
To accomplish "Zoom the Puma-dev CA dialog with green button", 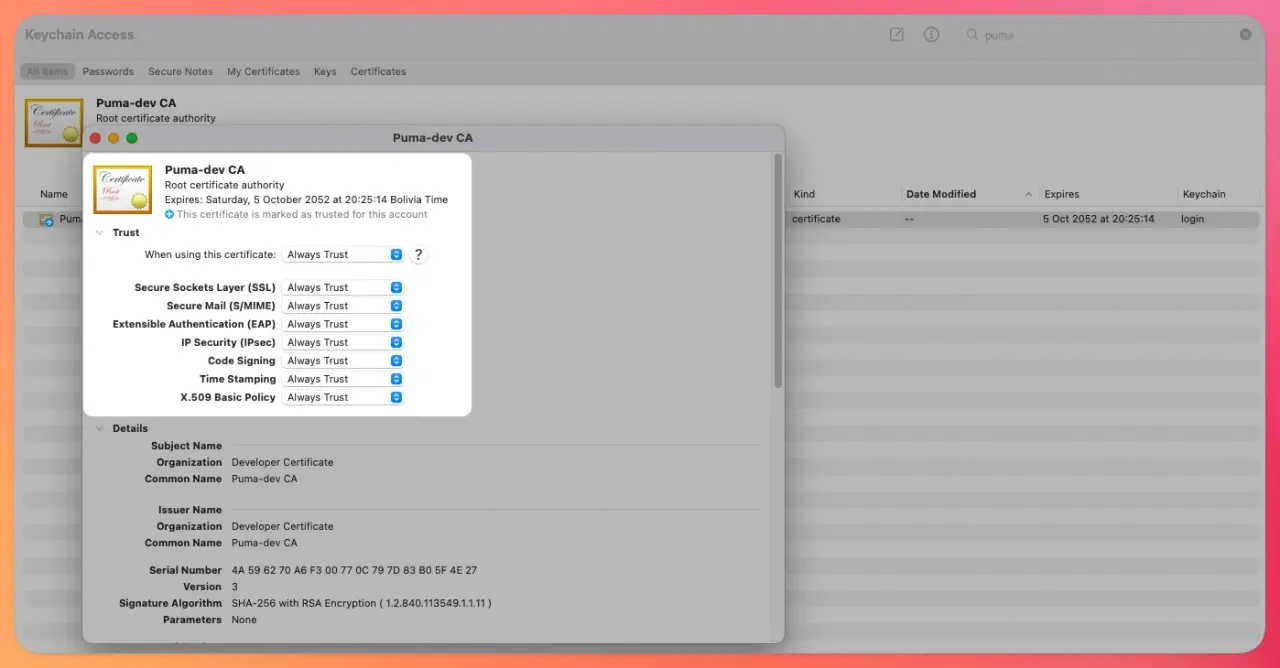I will (132, 138).
